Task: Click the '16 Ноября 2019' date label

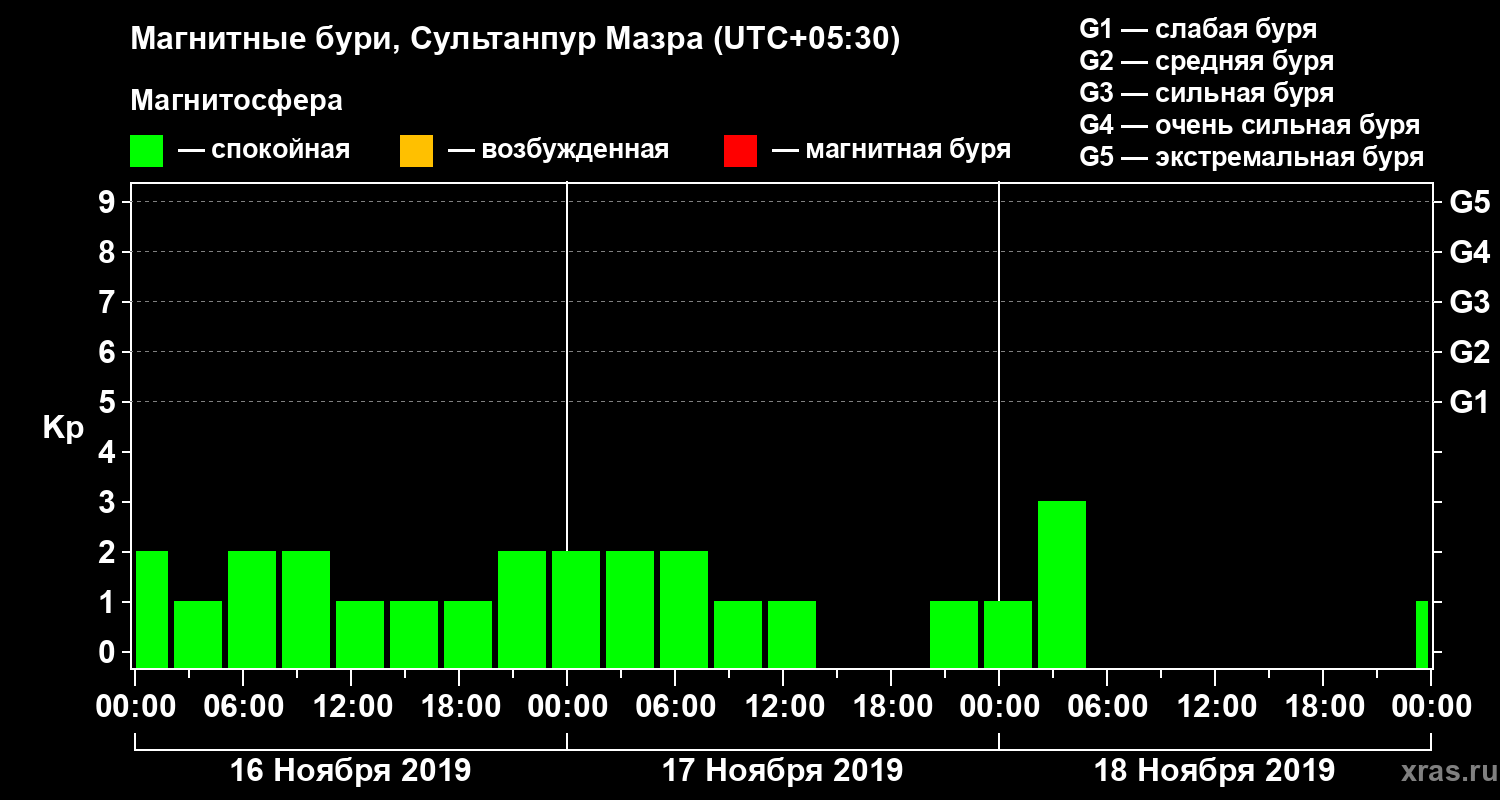Action: pos(350,771)
